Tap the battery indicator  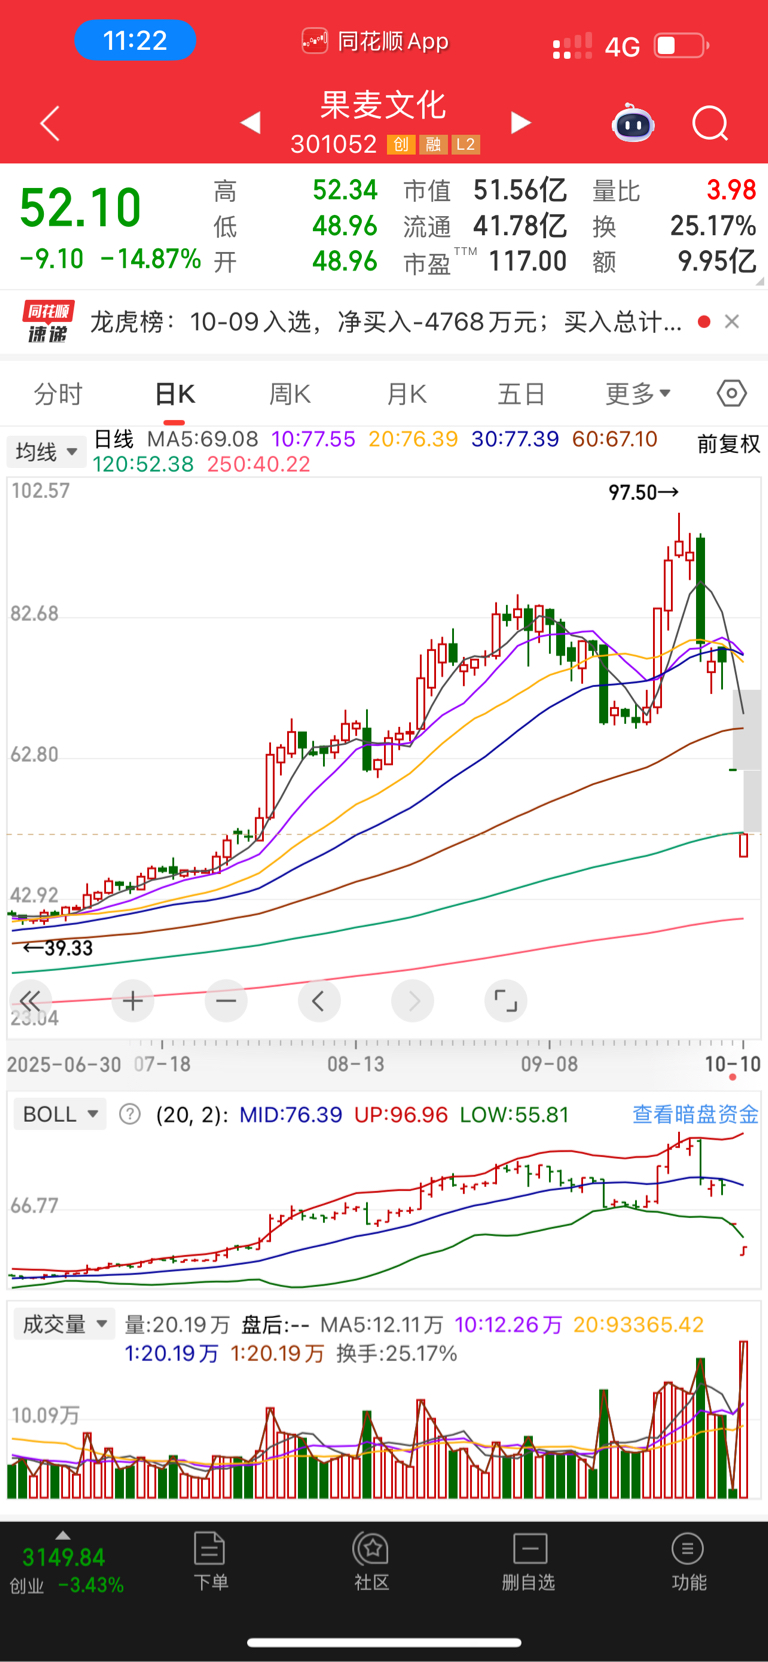pyautogui.click(x=682, y=45)
